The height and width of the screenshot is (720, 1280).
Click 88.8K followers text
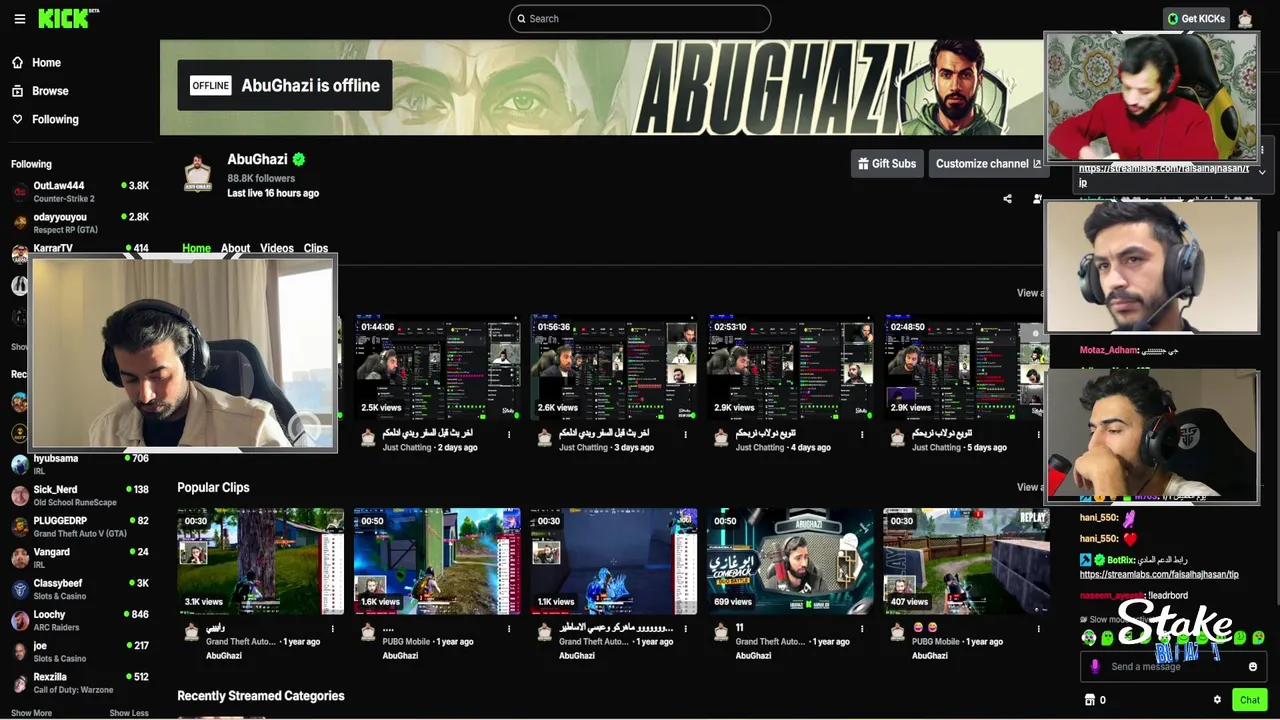(x=261, y=178)
